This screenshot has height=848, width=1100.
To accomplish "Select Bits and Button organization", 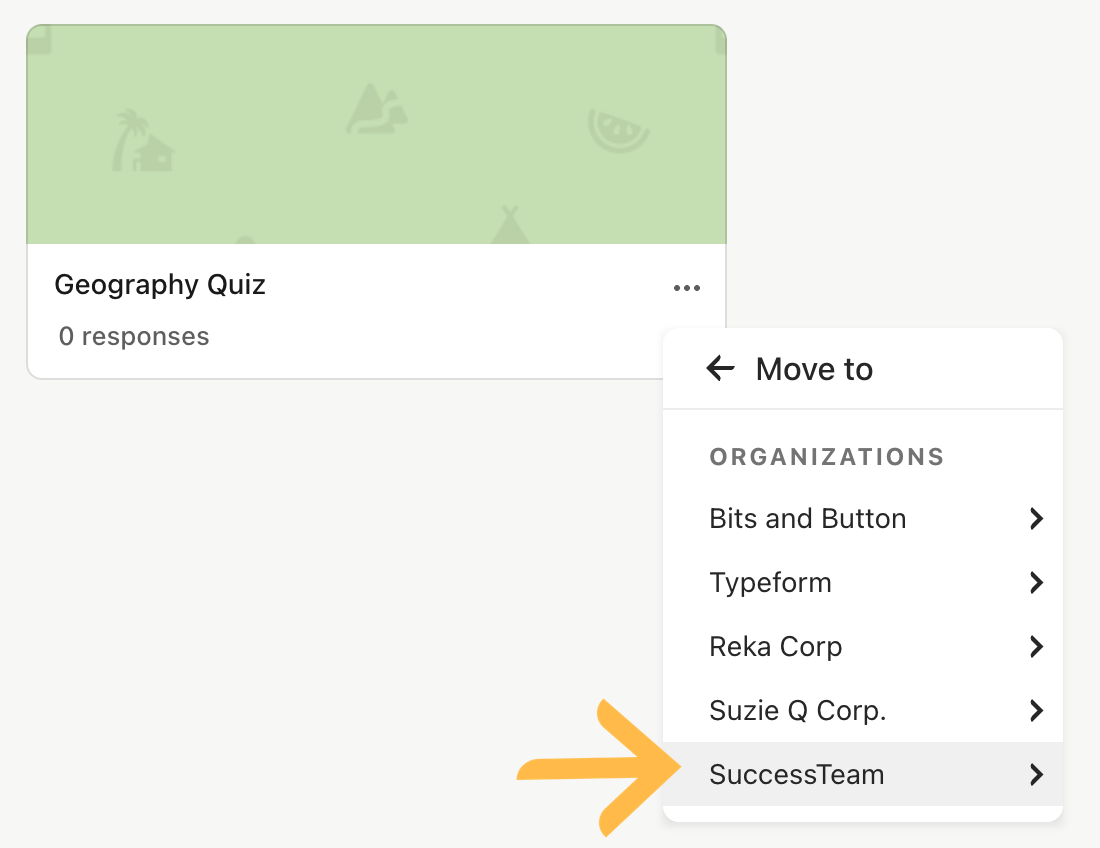I will (863, 519).
